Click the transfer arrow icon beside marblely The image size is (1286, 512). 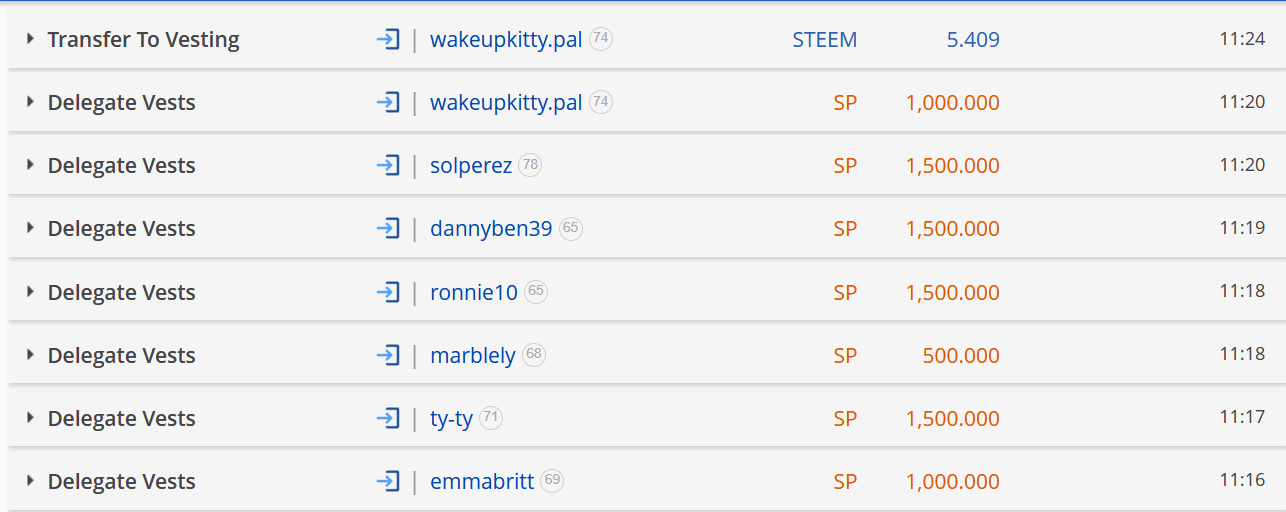(x=388, y=355)
